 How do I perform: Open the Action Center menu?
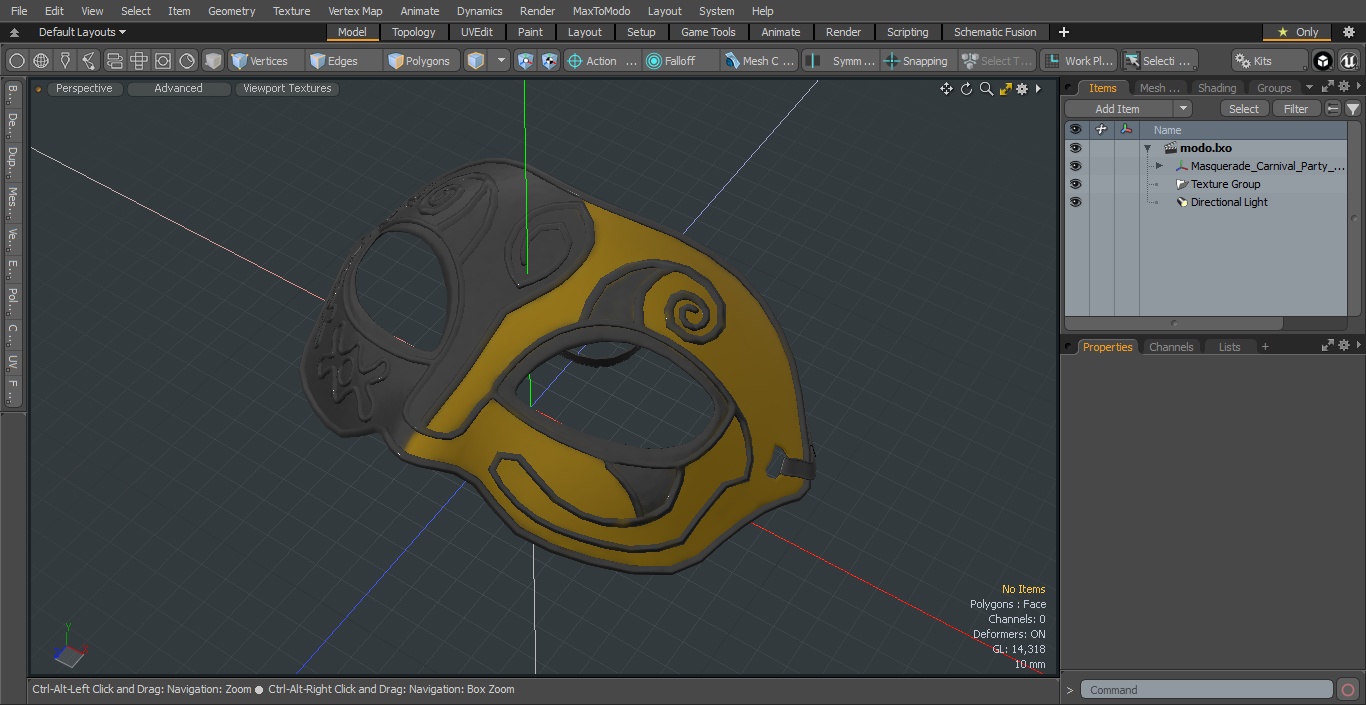point(602,61)
